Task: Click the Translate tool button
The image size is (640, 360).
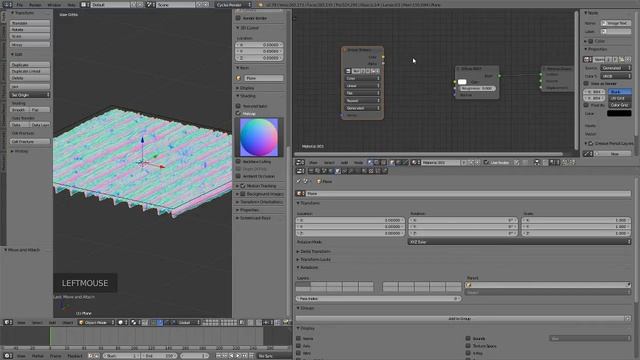Action: click(30, 23)
